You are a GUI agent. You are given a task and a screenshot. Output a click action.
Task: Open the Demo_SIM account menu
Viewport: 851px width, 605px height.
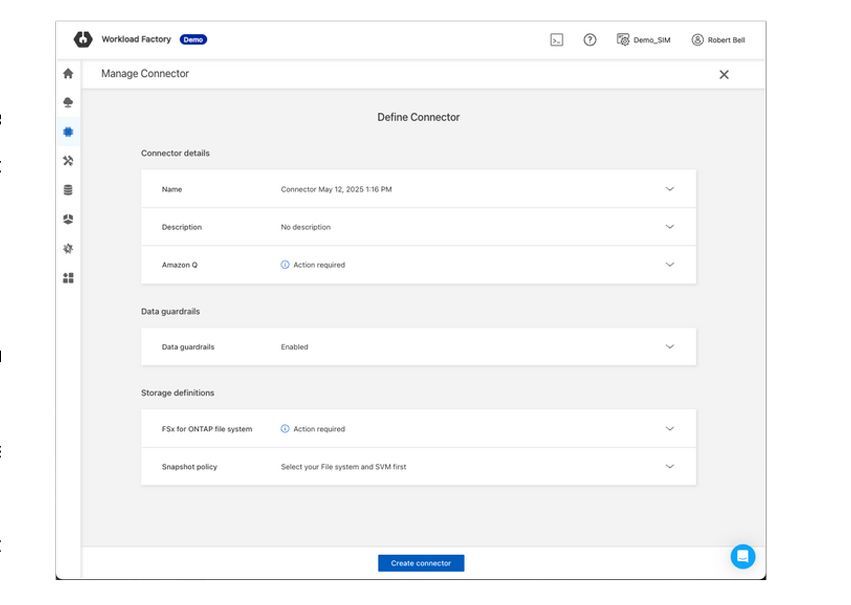click(x=644, y=40)
